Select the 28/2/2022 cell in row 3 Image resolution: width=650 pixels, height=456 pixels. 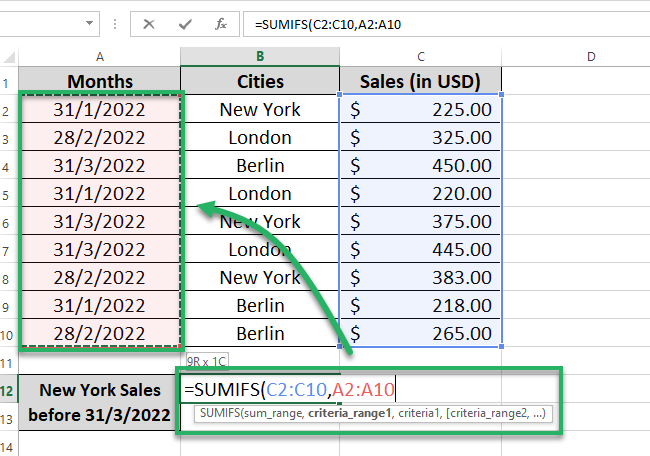tap(99, 137)
